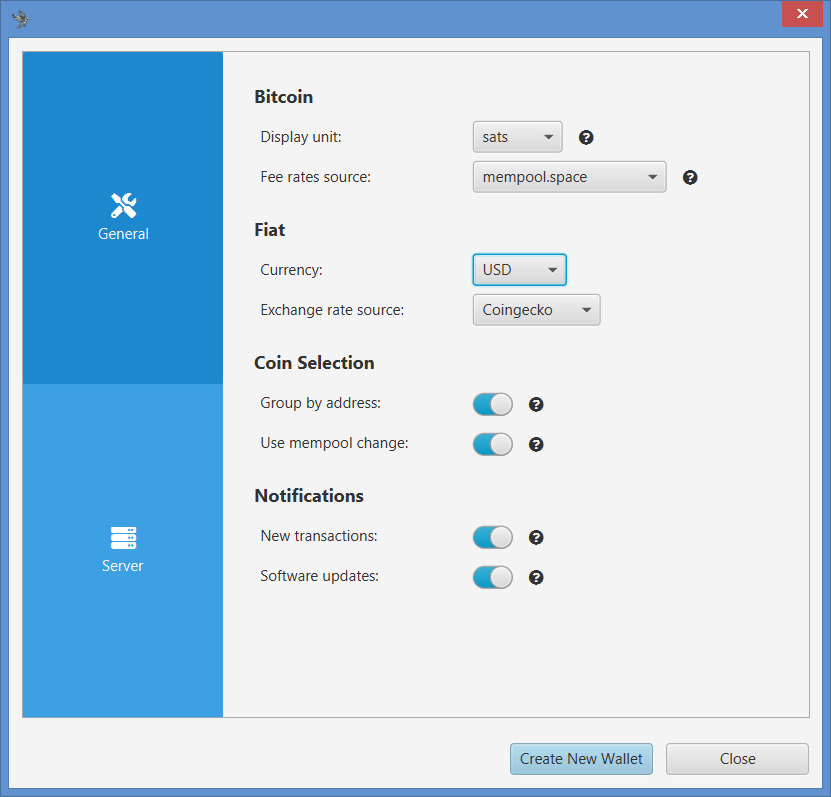Show help for Use mempool change
Screen dimensions: 831x797
[536, 444]
